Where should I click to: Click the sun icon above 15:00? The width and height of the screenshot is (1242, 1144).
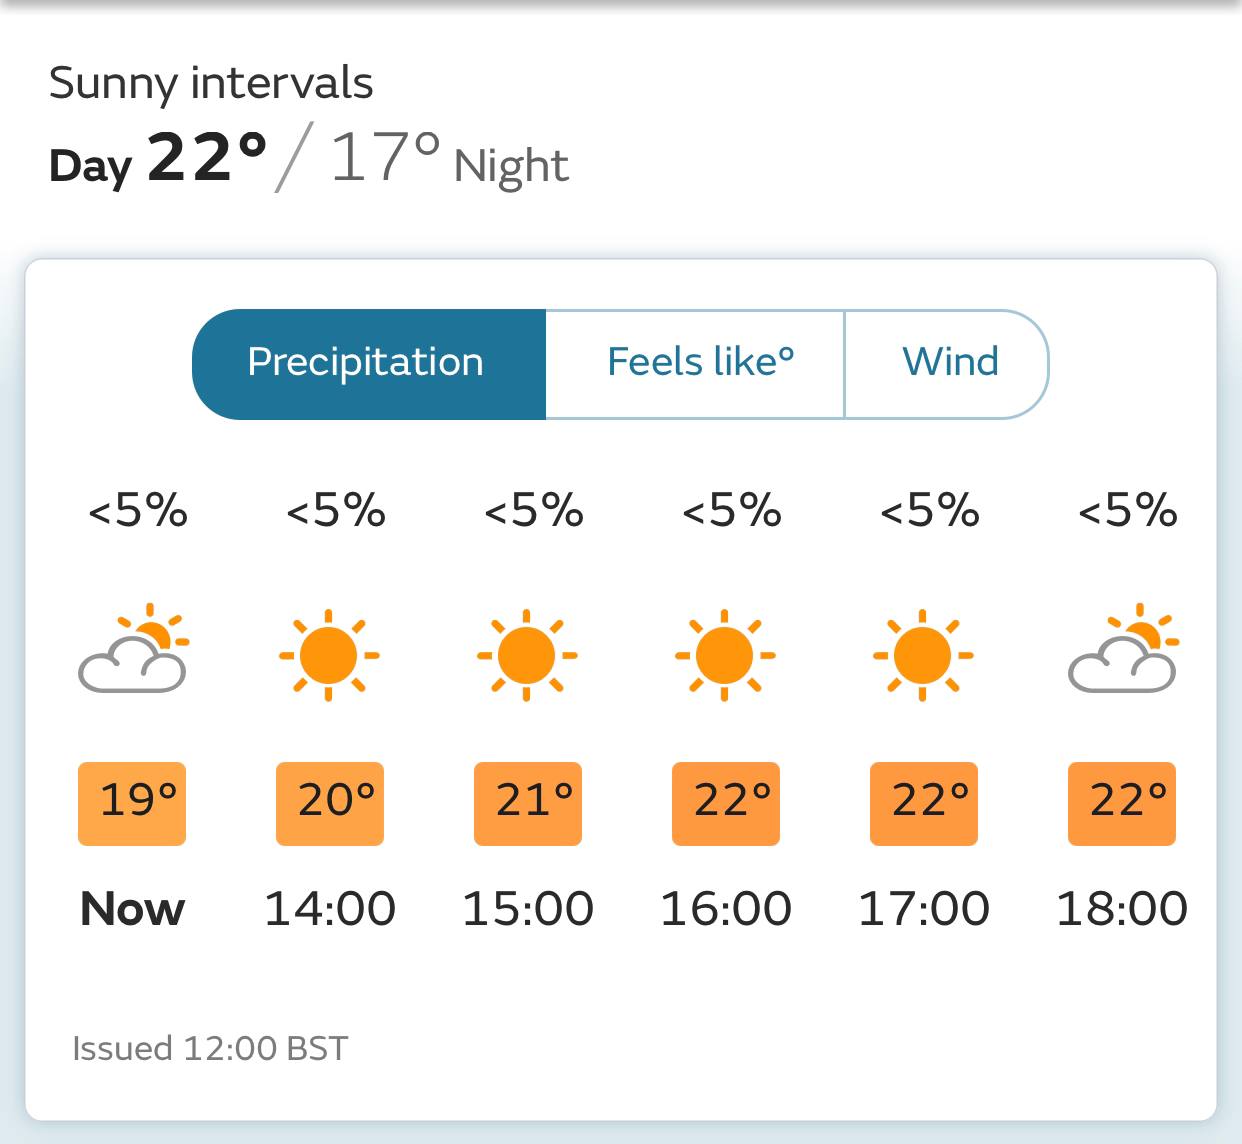(527, 655)
